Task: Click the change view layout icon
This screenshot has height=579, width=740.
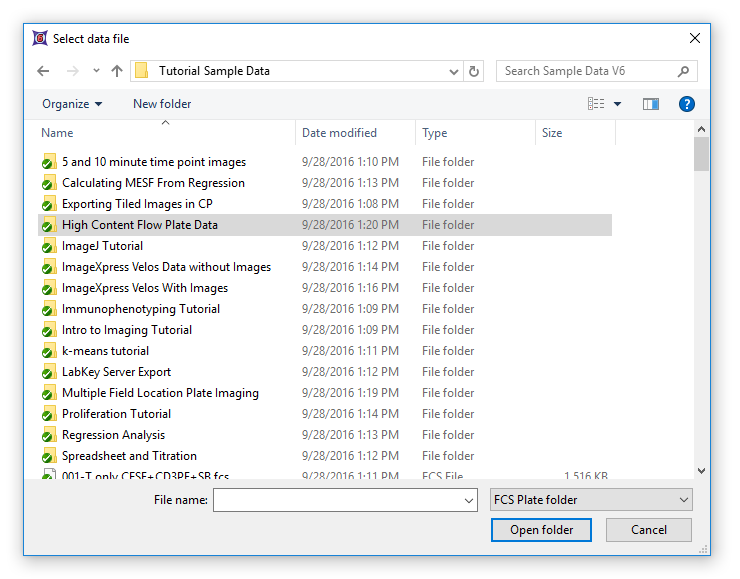Action: [597, 104]
